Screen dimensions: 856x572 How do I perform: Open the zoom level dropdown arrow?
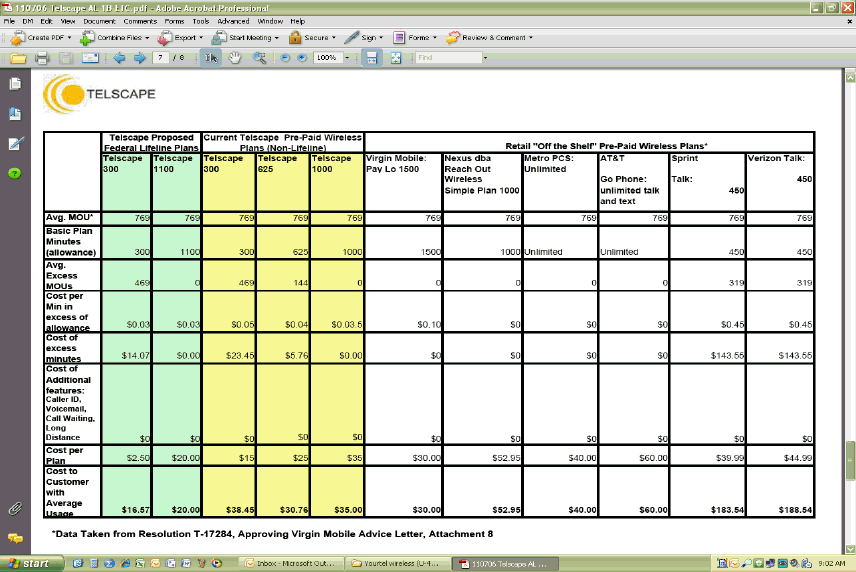(x=347, y=58)
